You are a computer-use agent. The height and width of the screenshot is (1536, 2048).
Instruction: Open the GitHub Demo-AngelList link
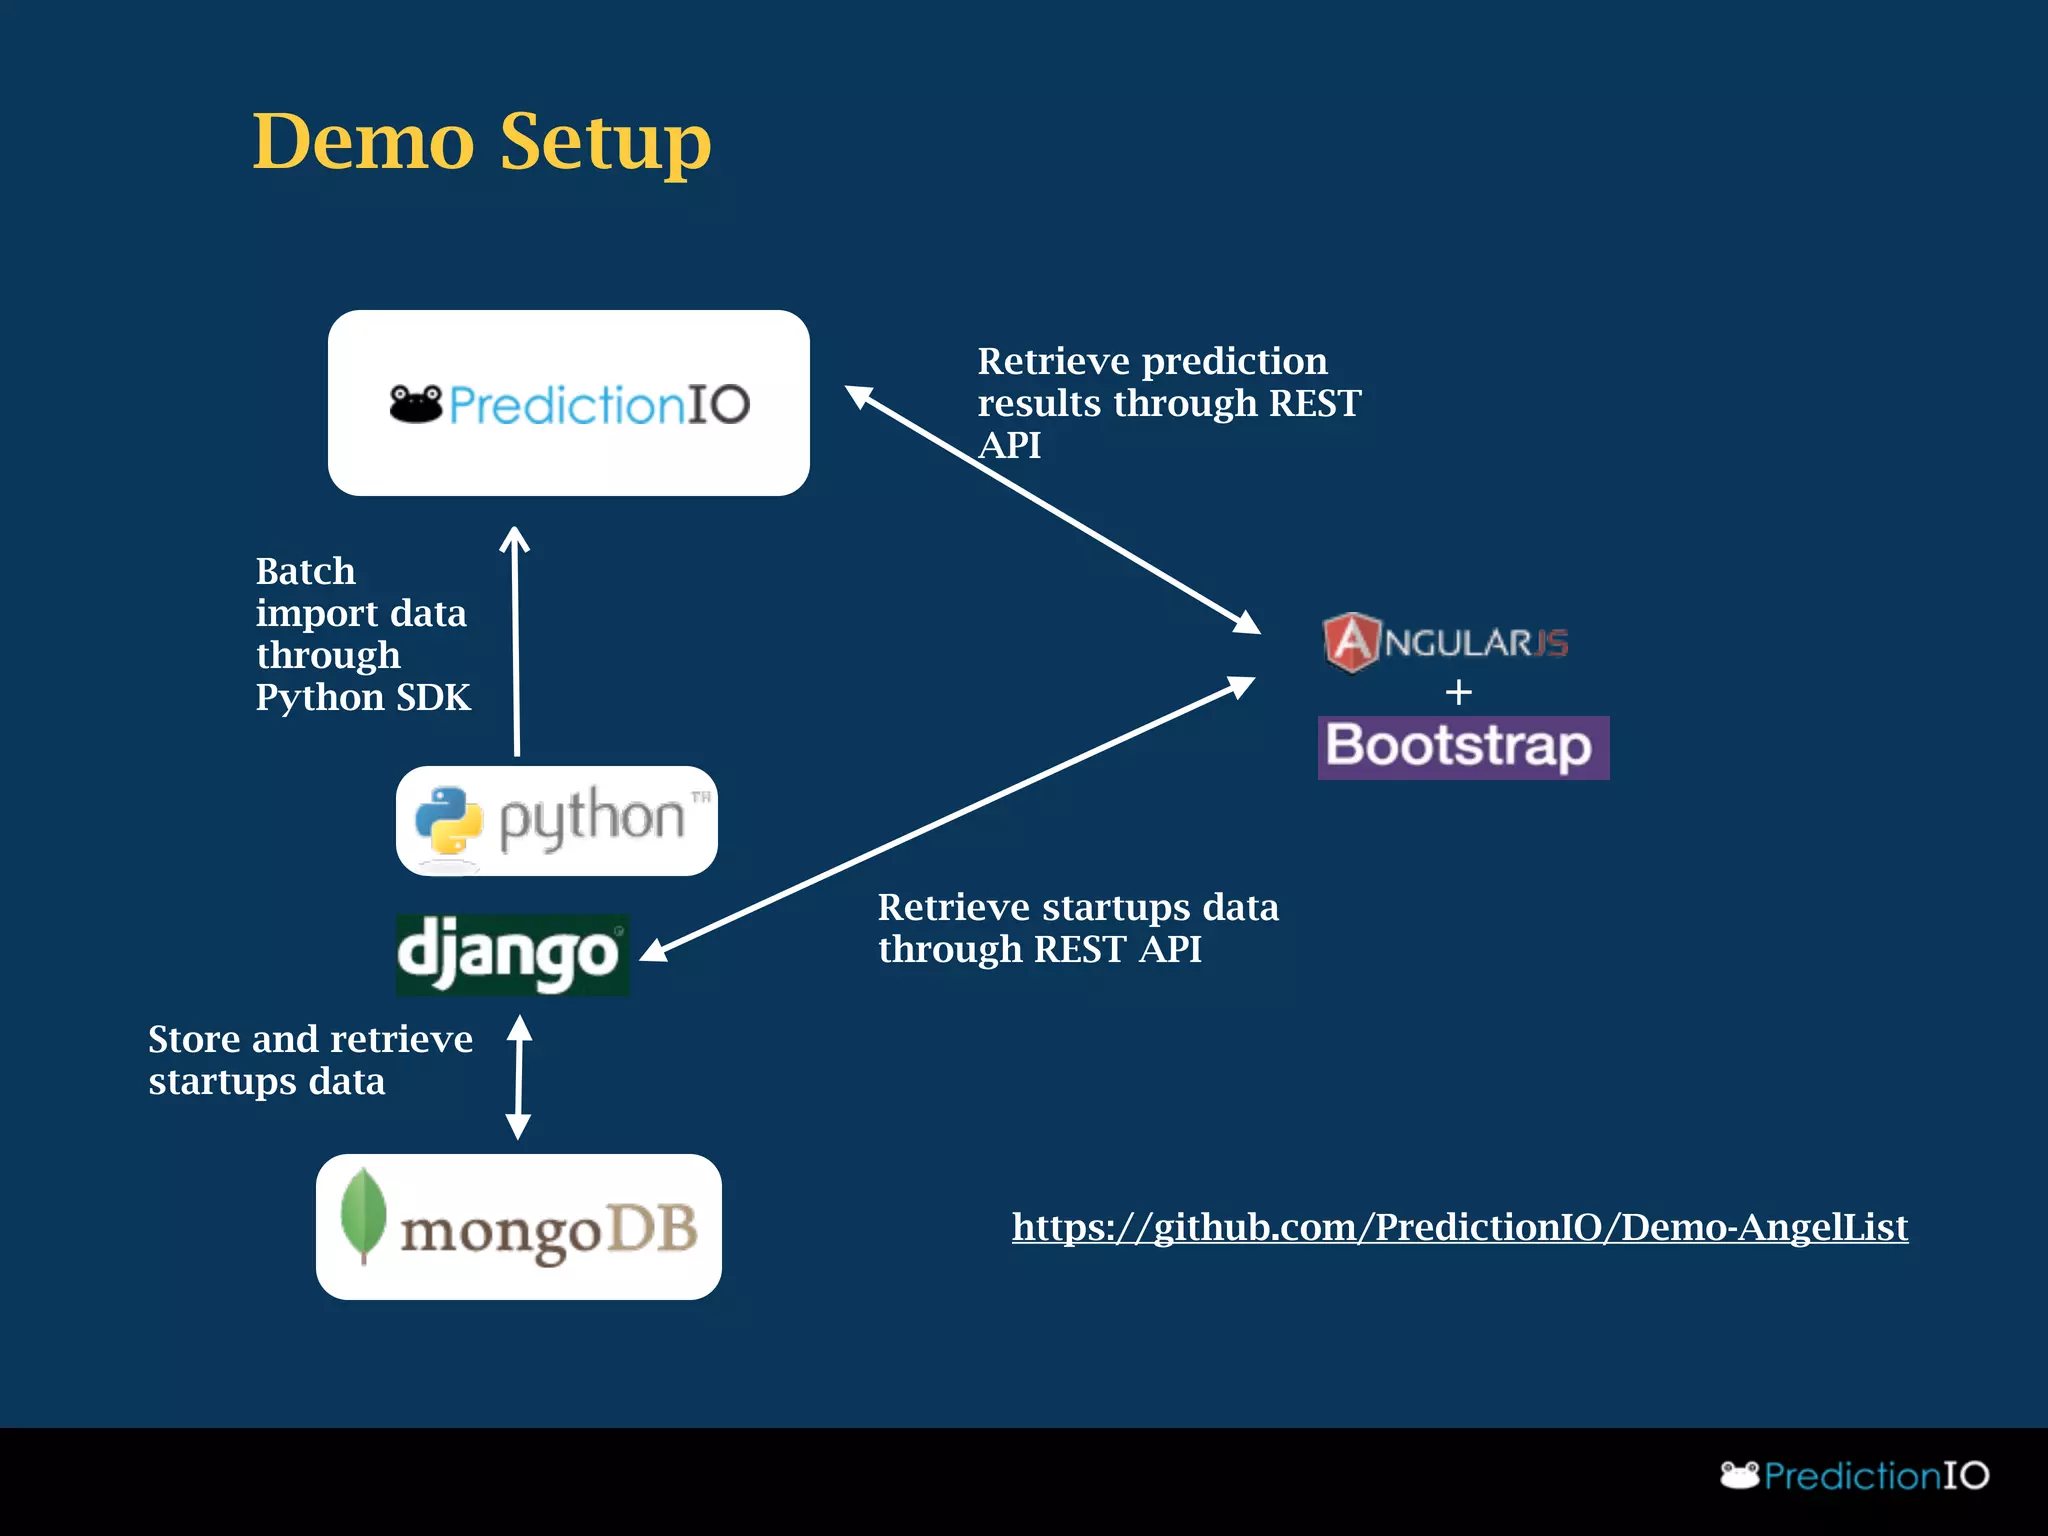(1460, 1227)
